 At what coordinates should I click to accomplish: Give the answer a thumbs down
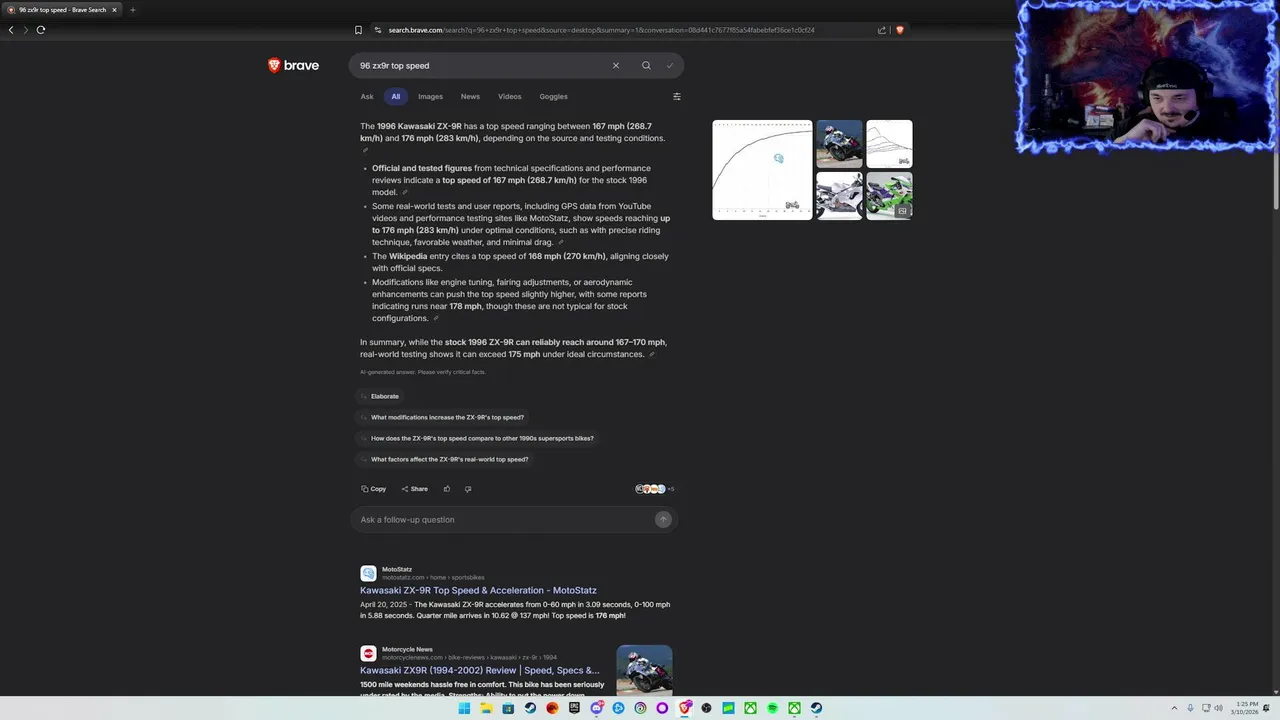pyautogui.click(x=468, y=489)
